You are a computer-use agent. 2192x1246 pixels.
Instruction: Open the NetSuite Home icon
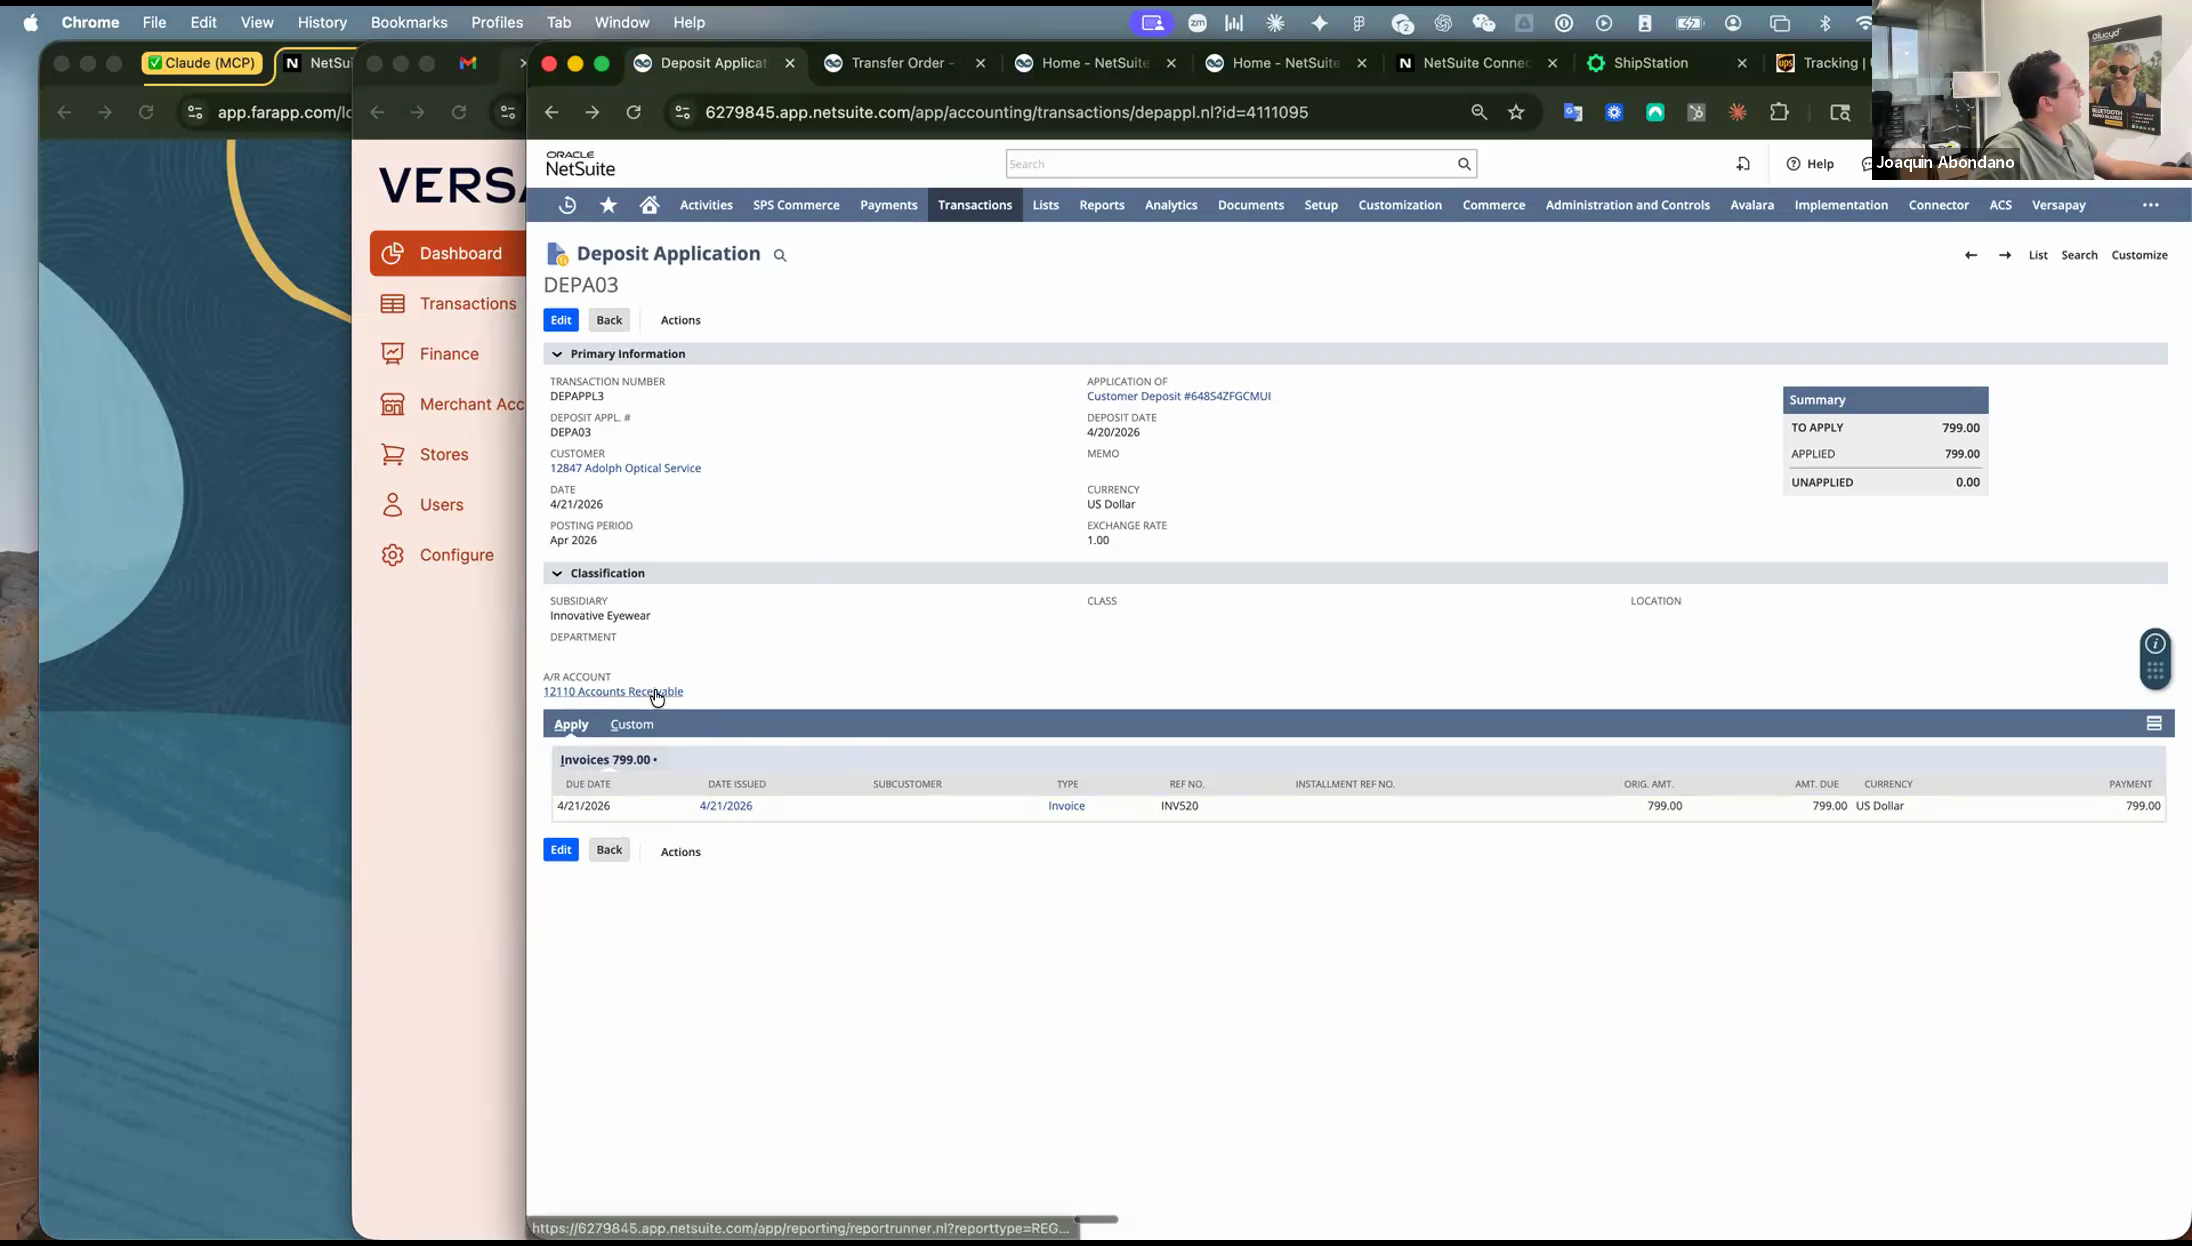(x=649, y=205)
